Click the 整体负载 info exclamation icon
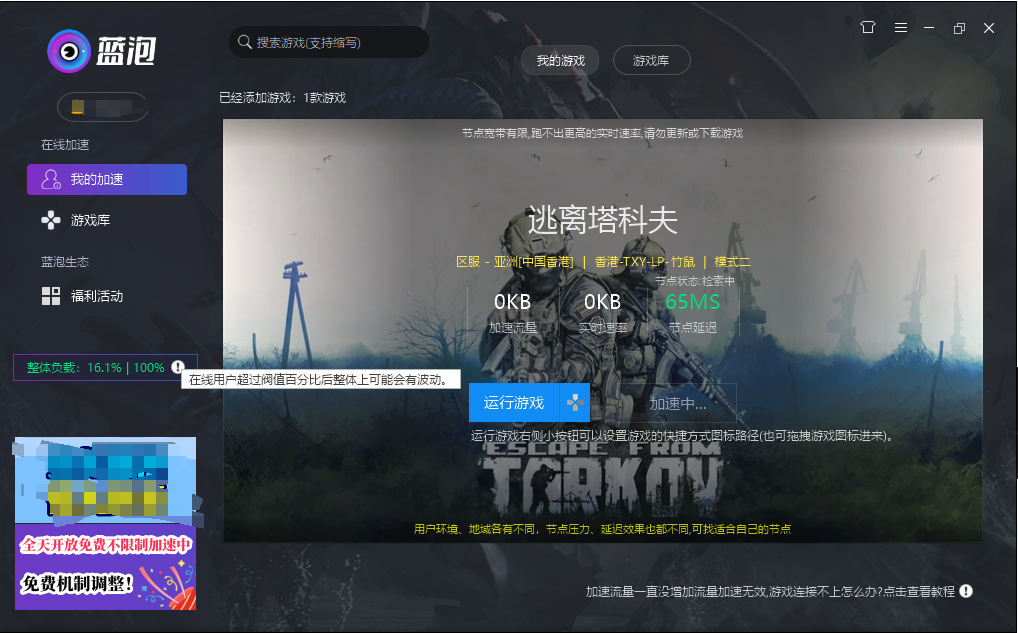1018x633 pixels. pyautogui.click(x=177, y=367)
